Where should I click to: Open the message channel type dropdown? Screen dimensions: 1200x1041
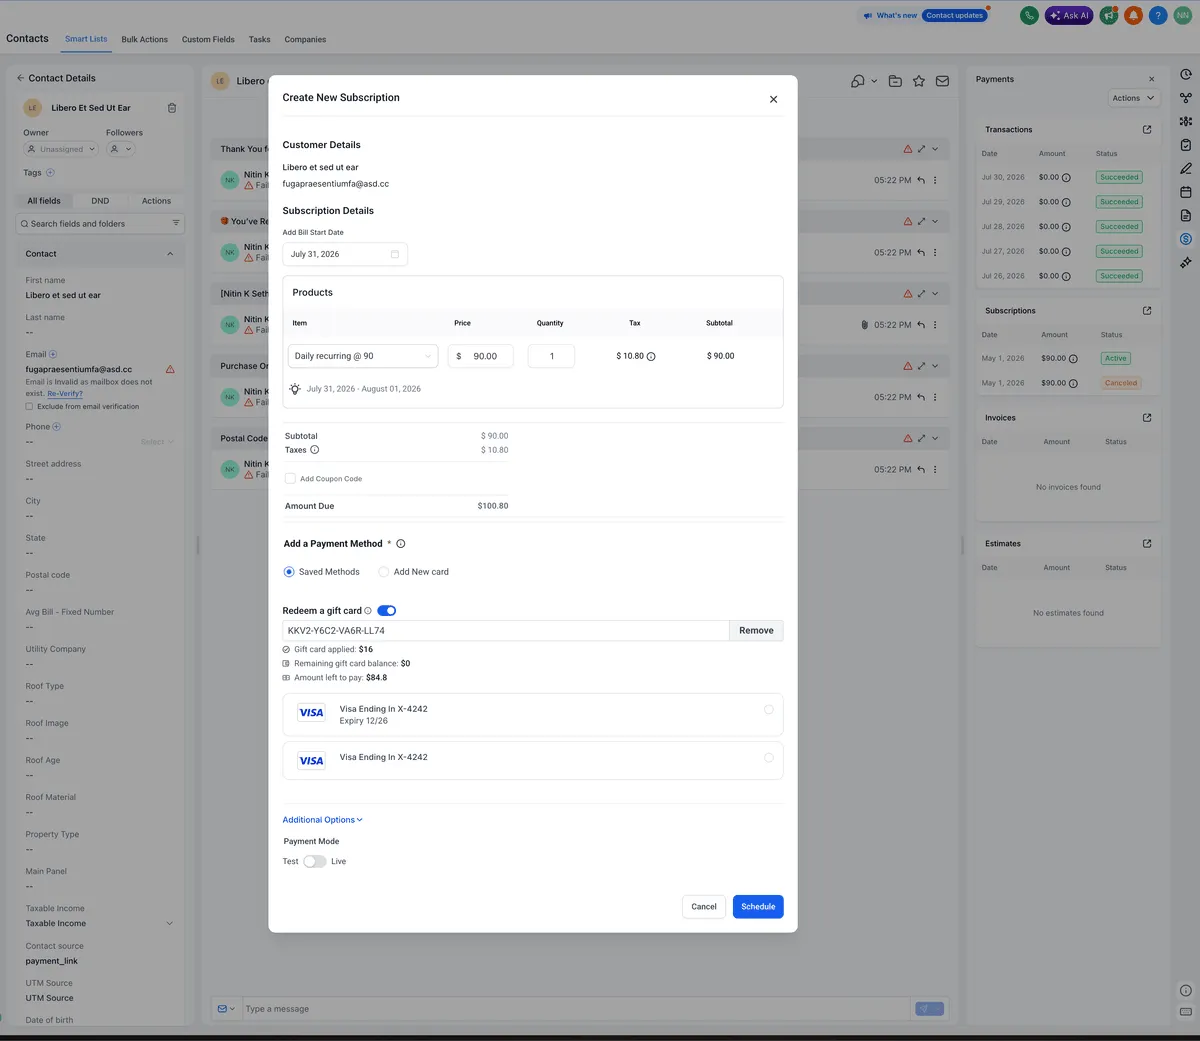[227, 1009]
